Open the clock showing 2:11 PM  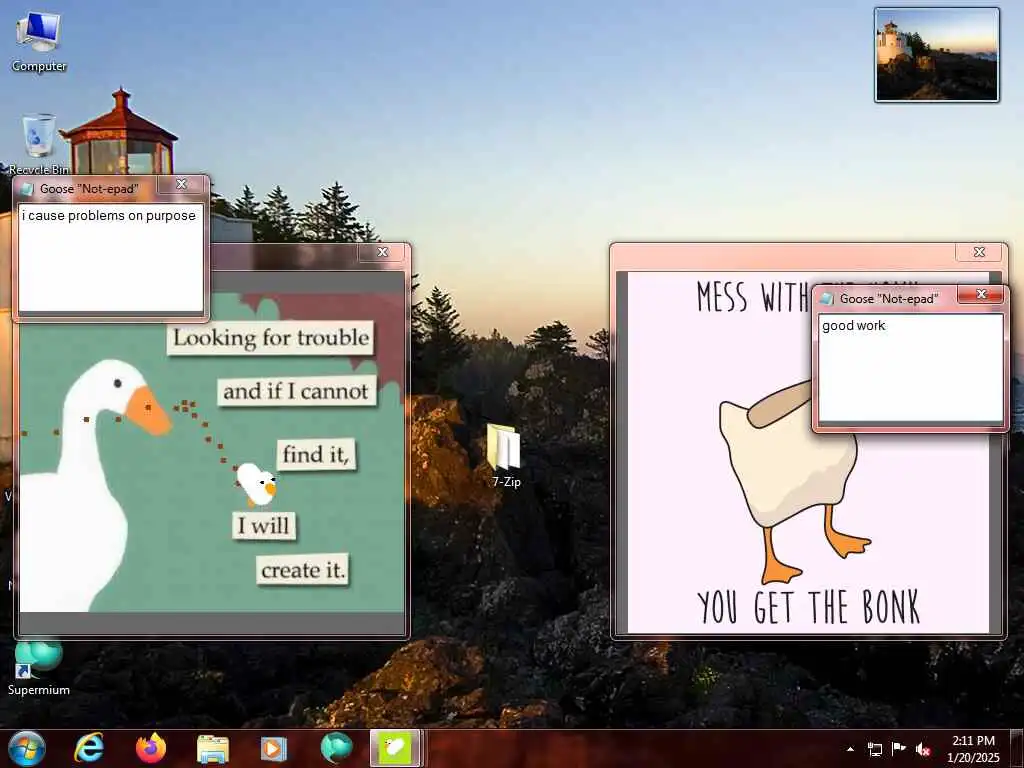pos(973,748)
